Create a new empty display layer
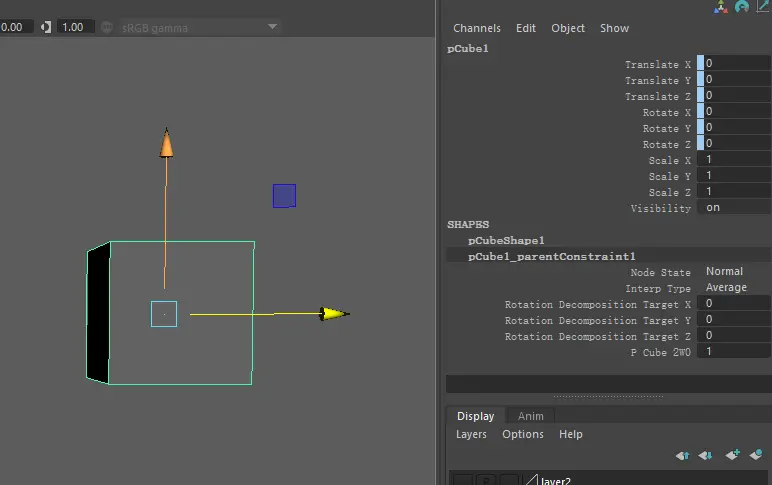Image resolution: width=772 pixels, height=485 pixels. coord(733,455)
